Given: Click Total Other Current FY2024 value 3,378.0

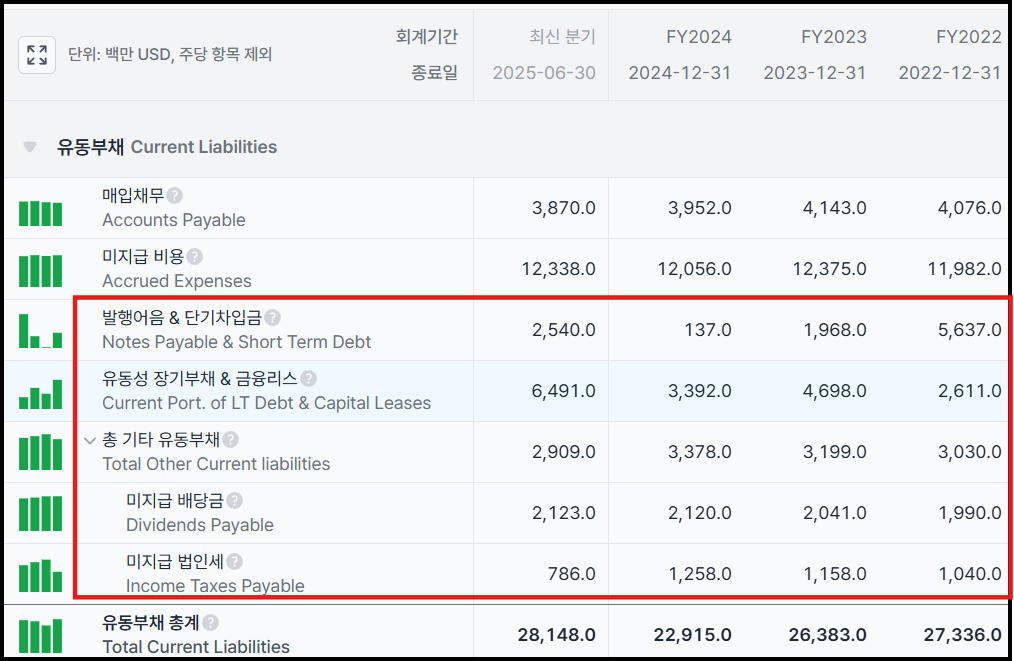Looking at the screenshot, I should tap(699, 451).
